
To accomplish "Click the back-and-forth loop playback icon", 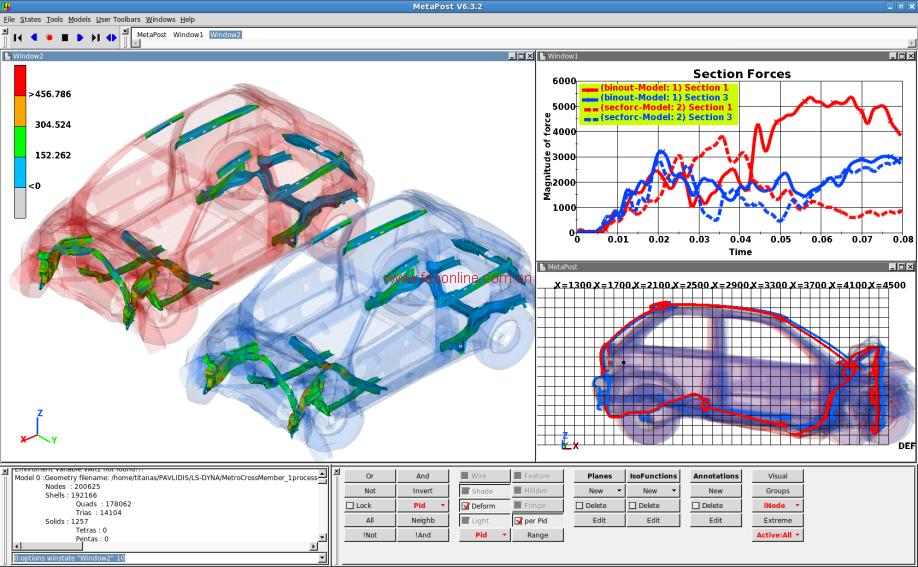I will [111, 37].
